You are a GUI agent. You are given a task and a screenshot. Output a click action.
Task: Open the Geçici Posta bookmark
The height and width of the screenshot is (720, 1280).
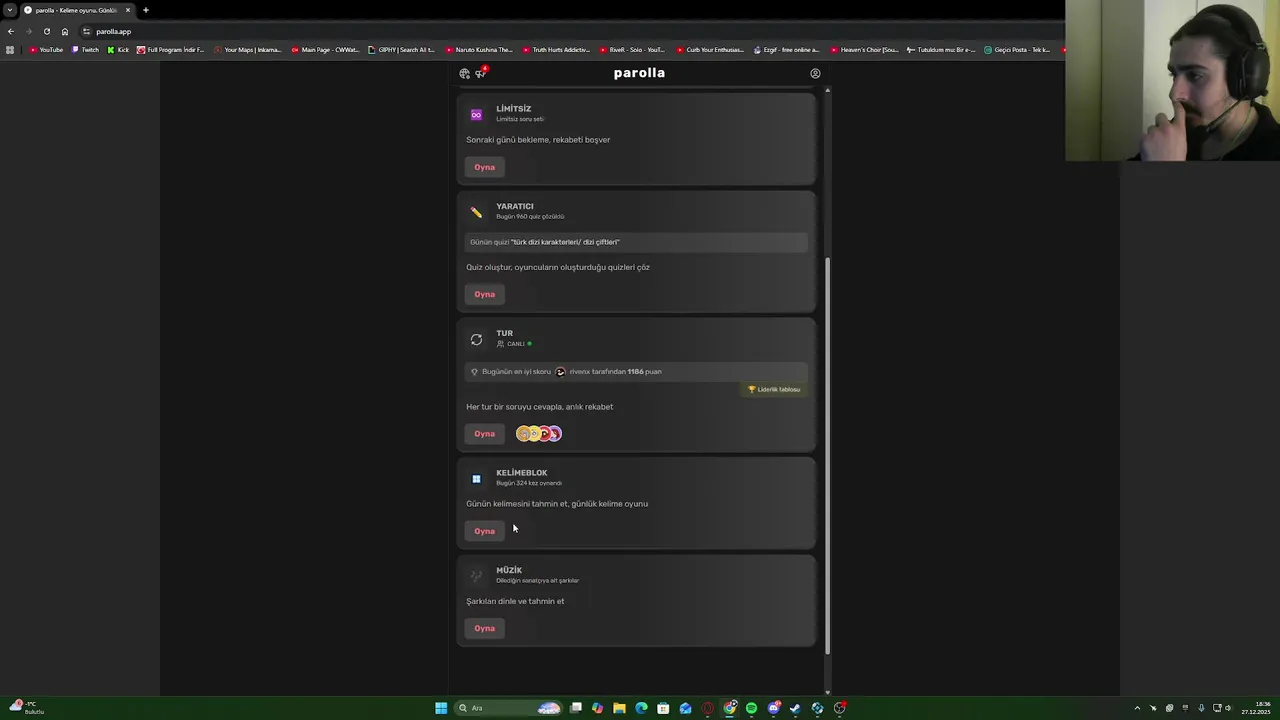[x=1017, y=49]
